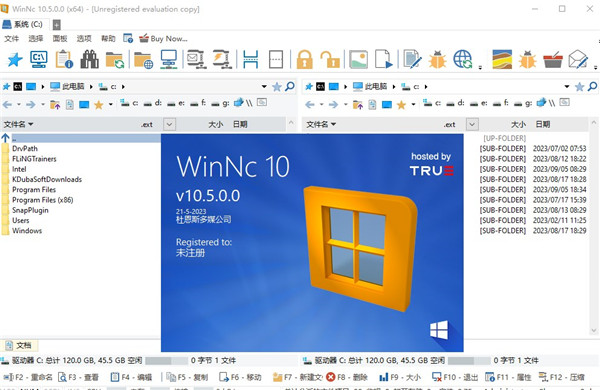
Task: Open the picture viewer toolbar icon
Action: click(x=359, y=59)
